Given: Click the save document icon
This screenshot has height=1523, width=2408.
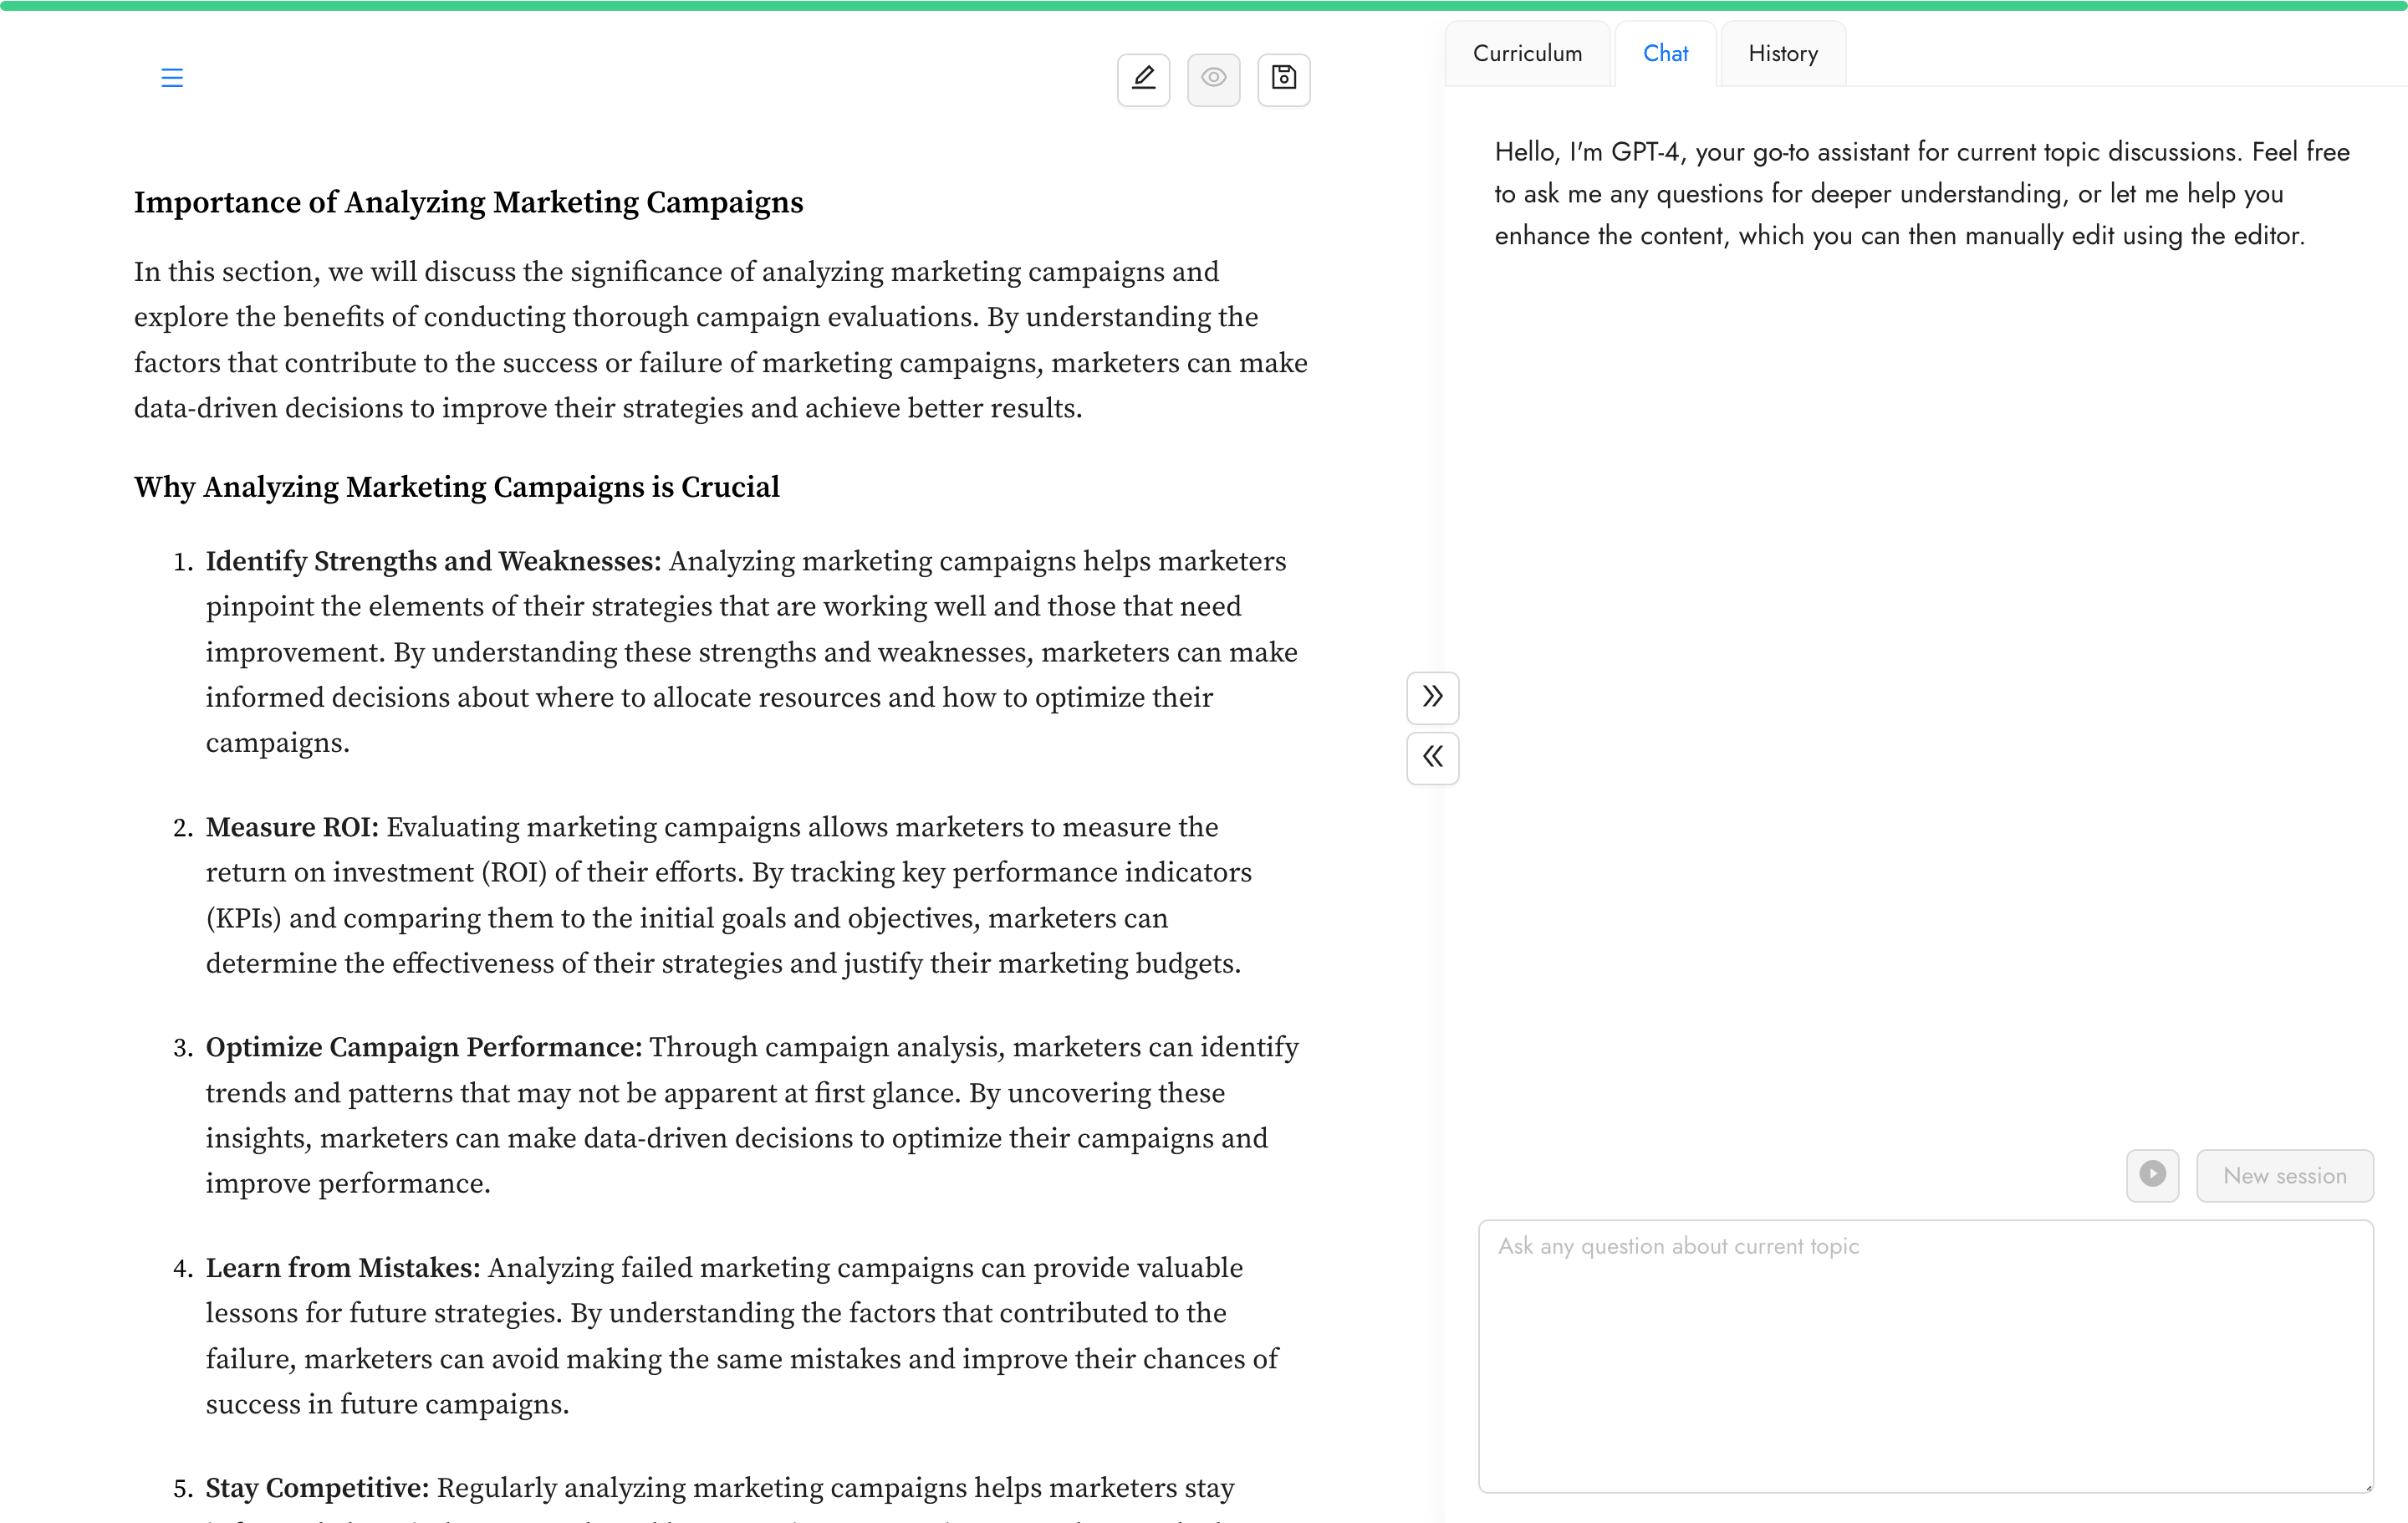Looking at the screenshot, I should coord(1283,79).
